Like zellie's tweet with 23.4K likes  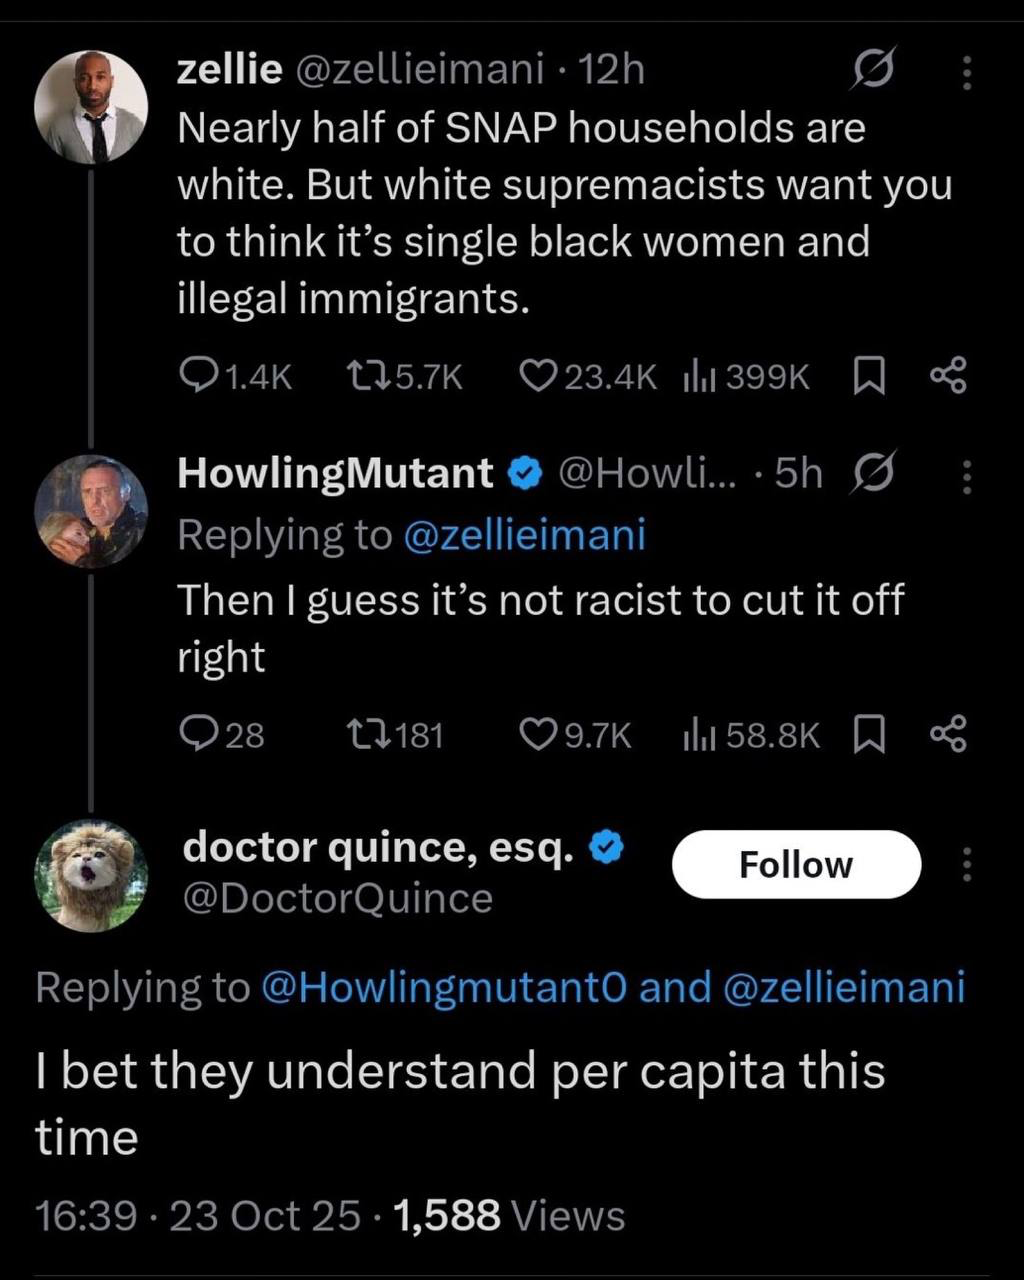(x=538, y=376)
